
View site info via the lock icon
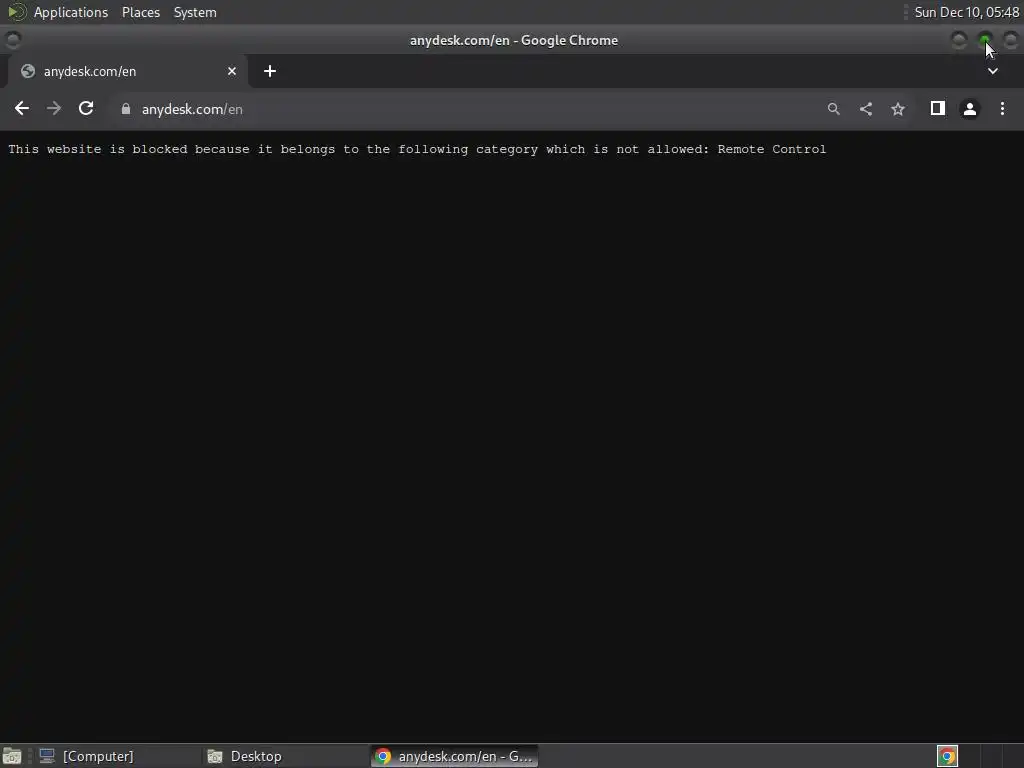point(126,109)
